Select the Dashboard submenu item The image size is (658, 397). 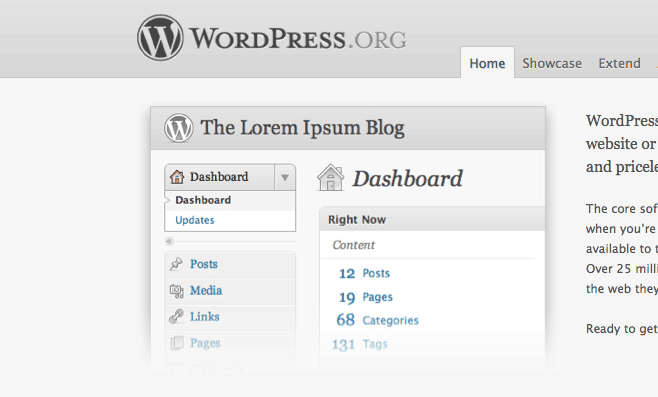203,200
